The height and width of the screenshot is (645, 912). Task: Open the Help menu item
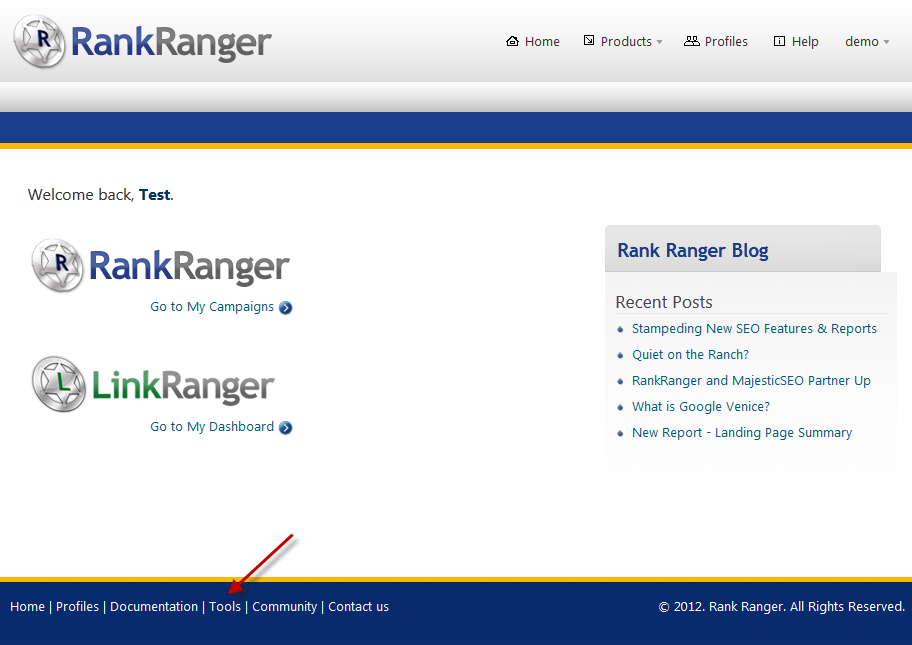click(805, 41)
